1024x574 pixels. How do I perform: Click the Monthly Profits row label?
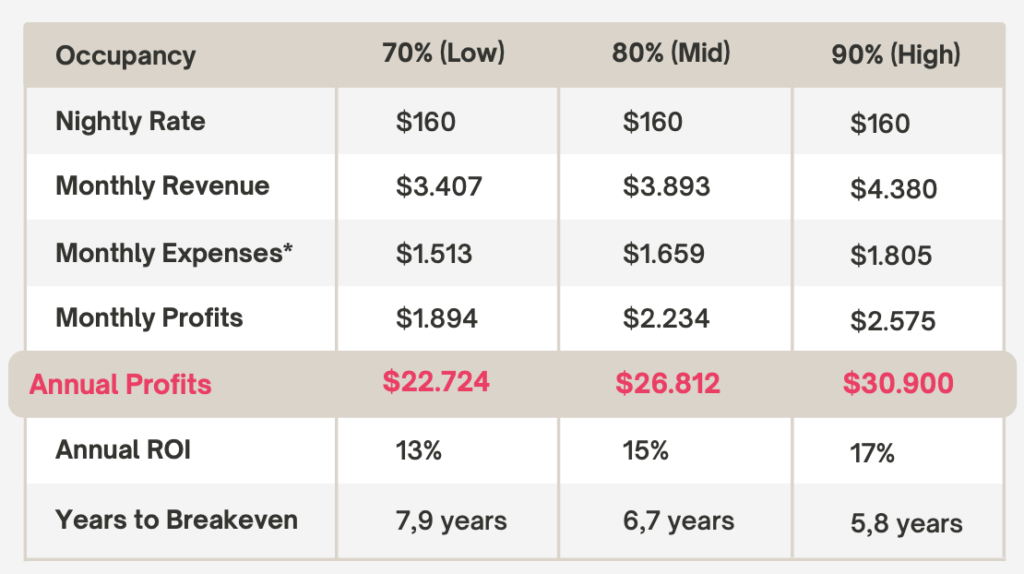point(149,318)
